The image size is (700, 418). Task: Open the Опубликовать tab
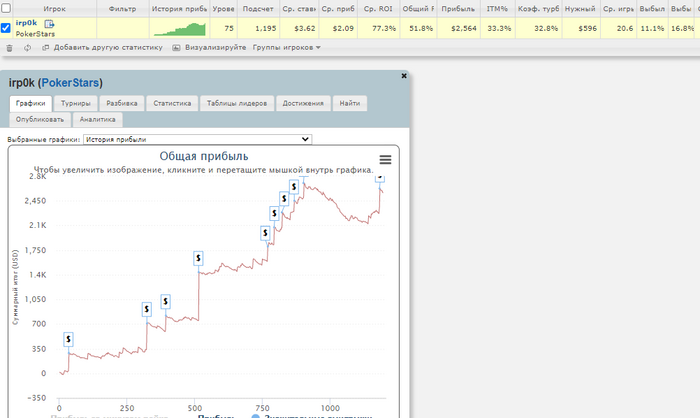point(40,119)
